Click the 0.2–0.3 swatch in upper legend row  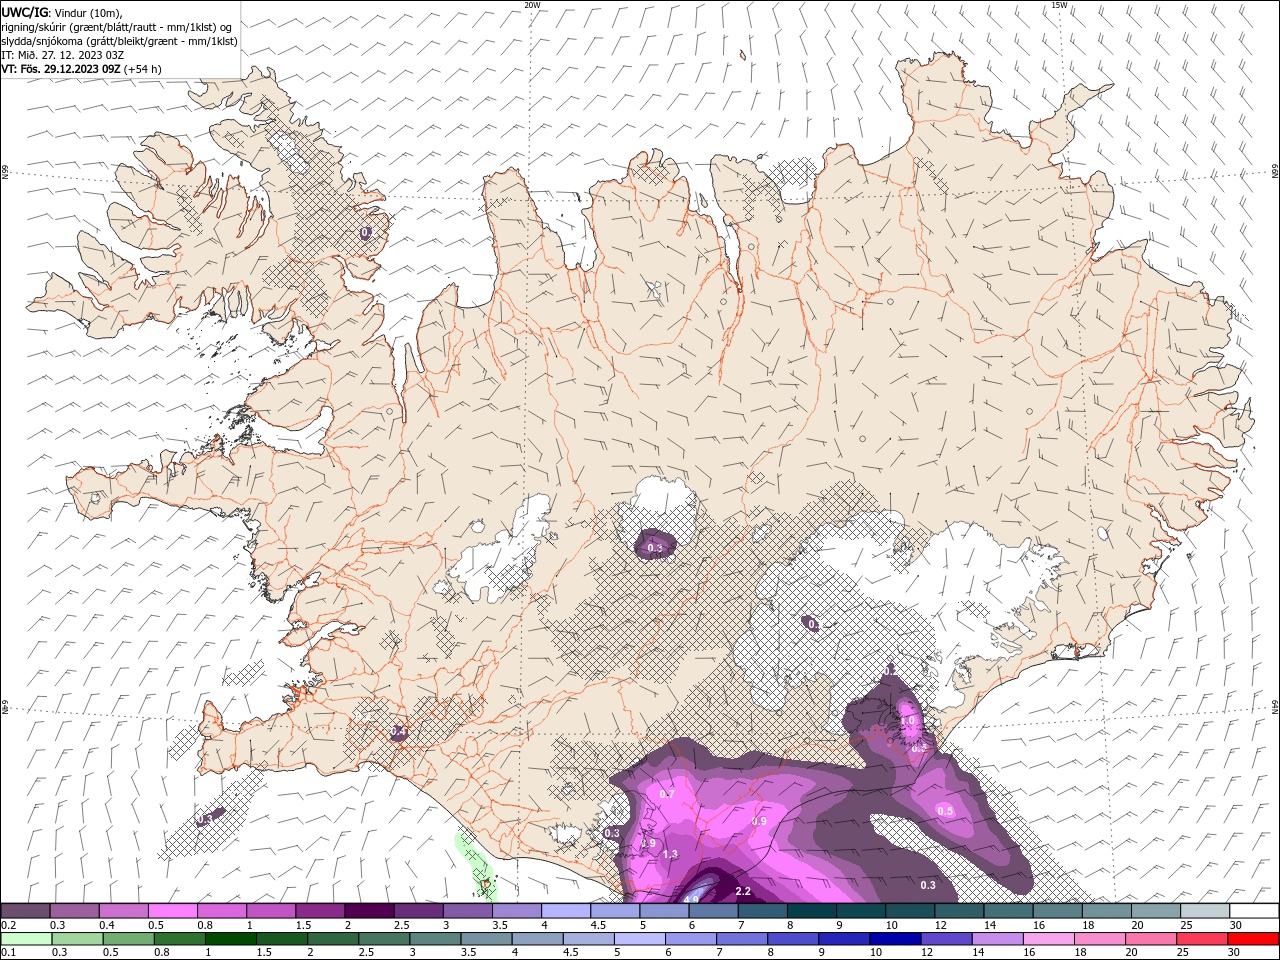click(x=26, y=910)
